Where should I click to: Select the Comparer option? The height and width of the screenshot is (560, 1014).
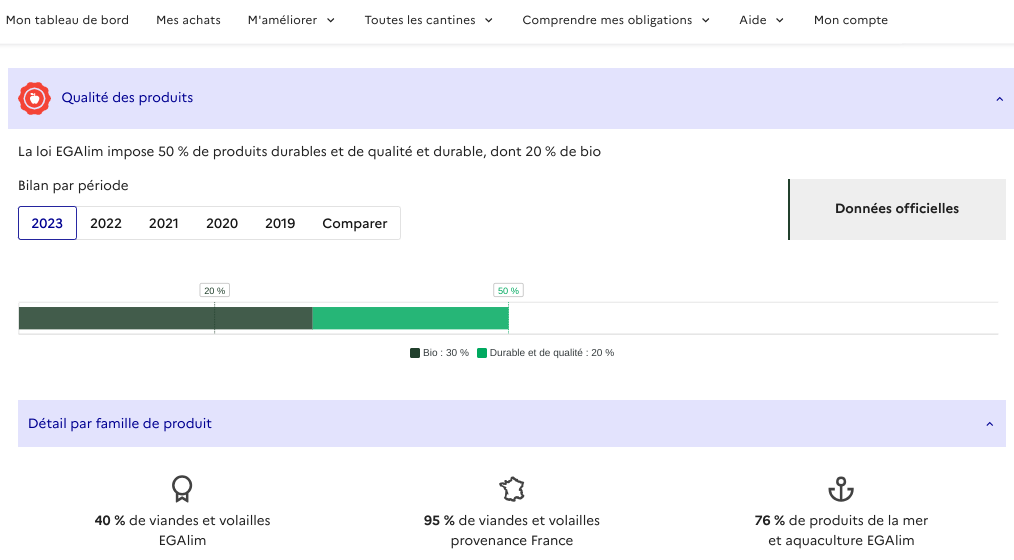(x=354, y=223)
